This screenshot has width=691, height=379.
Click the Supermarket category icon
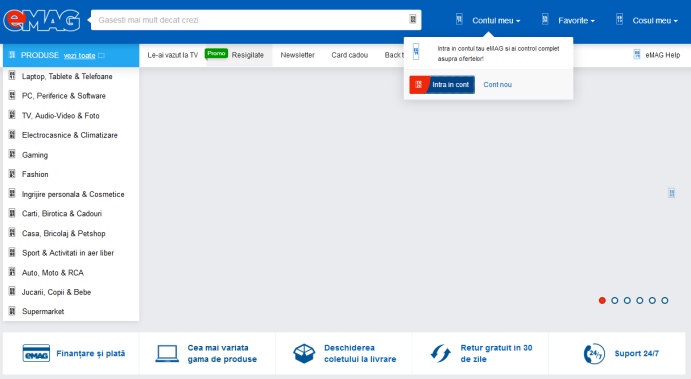coord(12,311)
